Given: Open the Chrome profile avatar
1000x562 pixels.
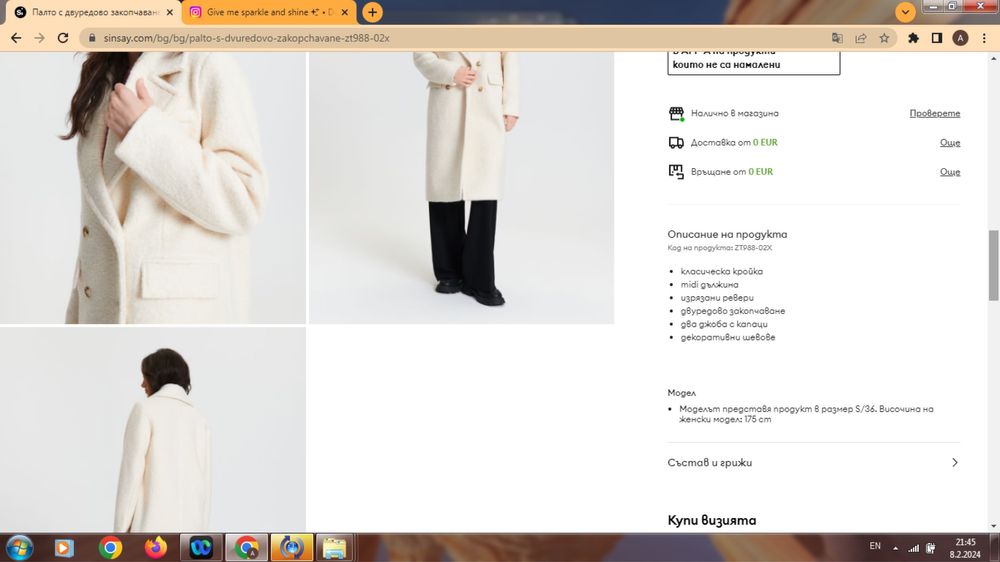Looking at the screenshot, I should (960, 38).
